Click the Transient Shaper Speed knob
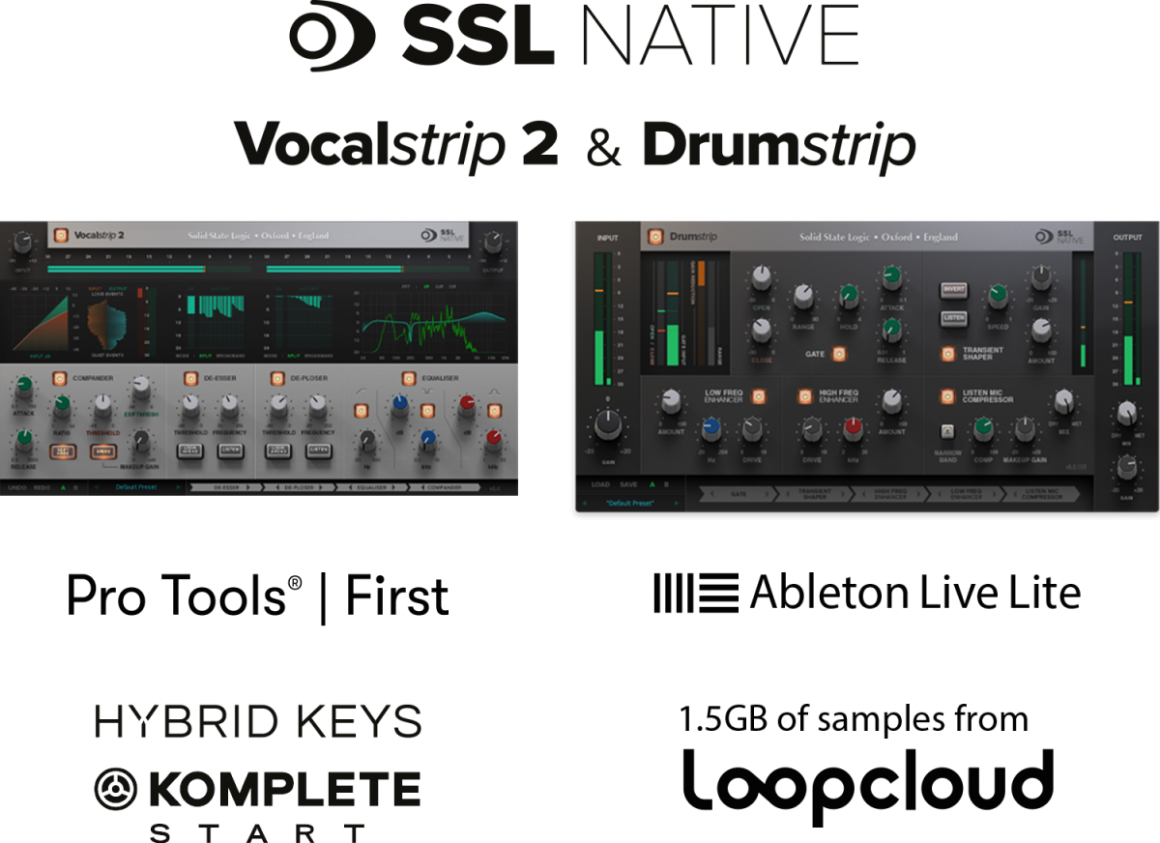 point(997,295)
